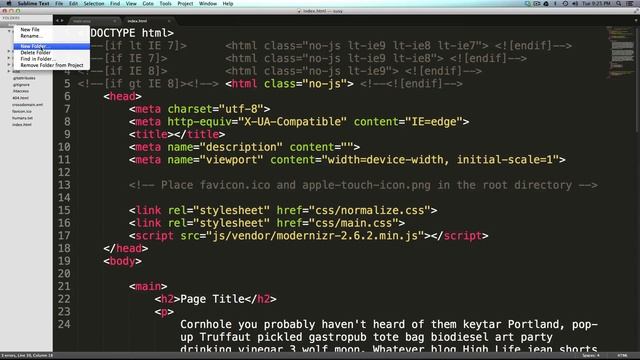
Task: Select Rename... in the context menu
Action: pyautogui.click(x=51, y=36)
